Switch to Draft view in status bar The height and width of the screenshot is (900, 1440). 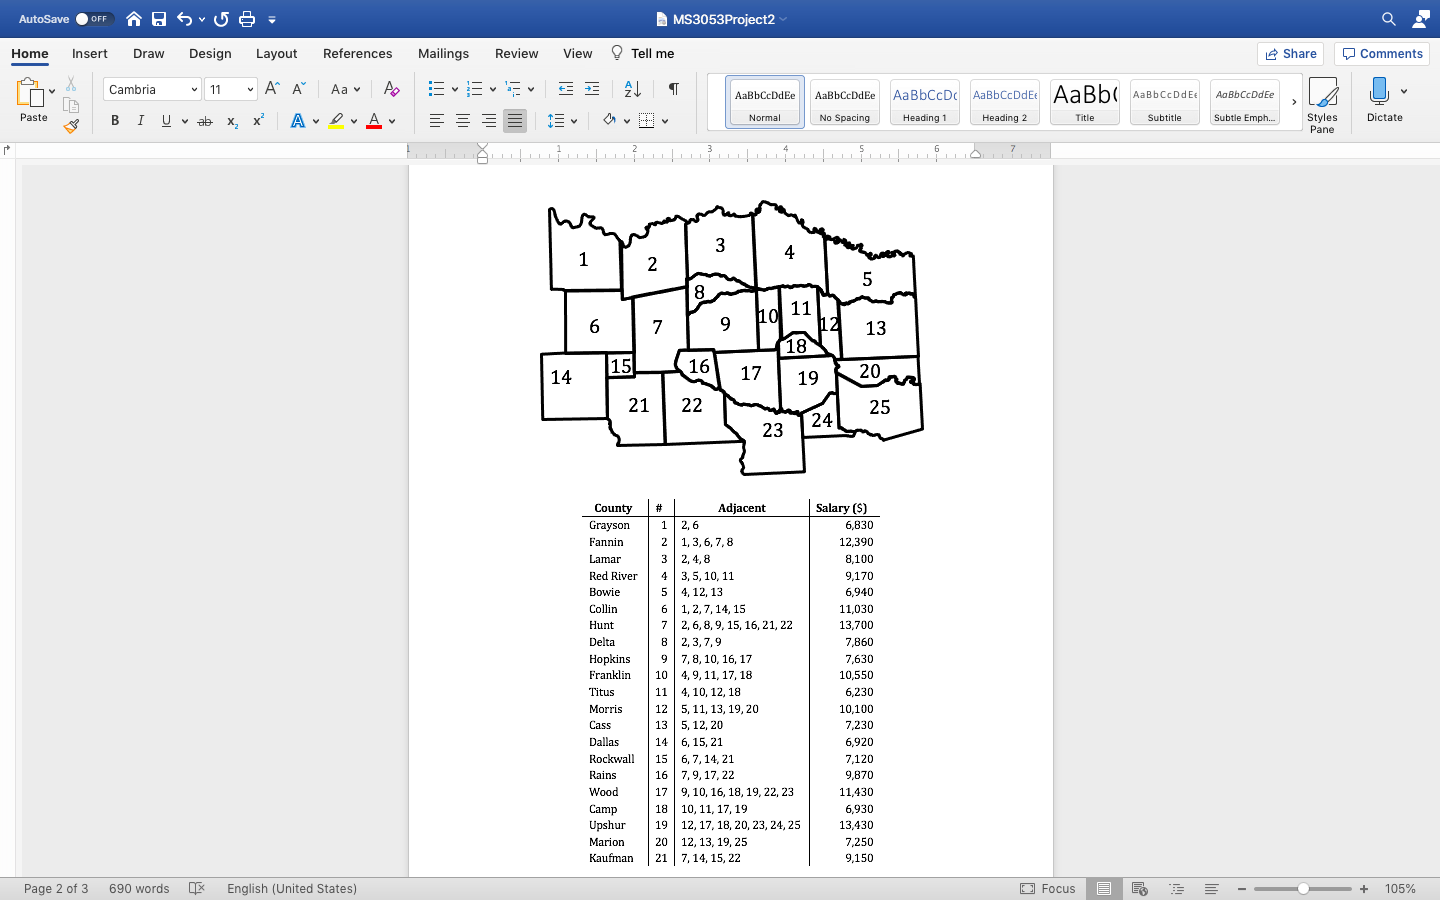[1211, 888]
